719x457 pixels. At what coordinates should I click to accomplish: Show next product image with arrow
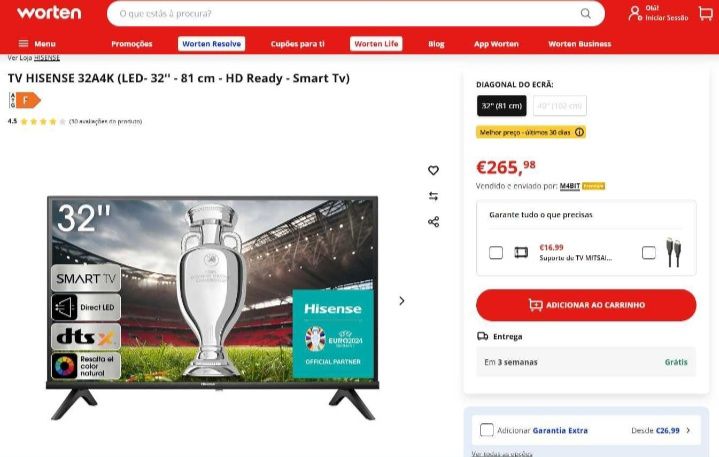pos(402,301)
